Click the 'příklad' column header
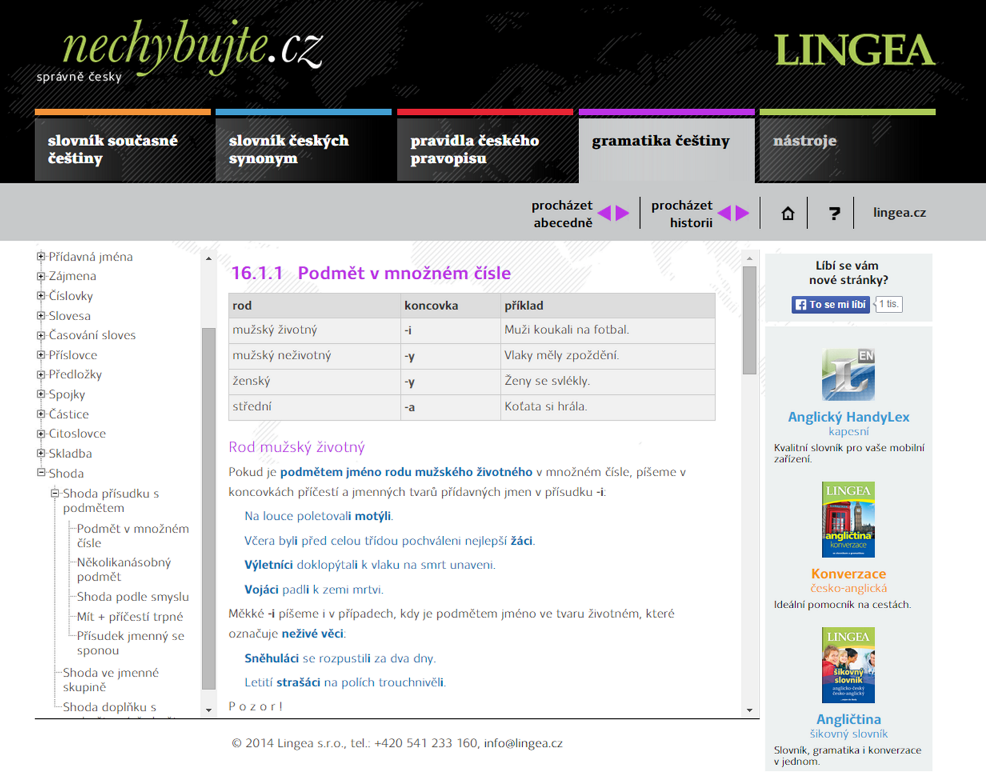Image resolution: width=986 pixels, height=775 pixels. pyautogui.click(x=607, y=306)
